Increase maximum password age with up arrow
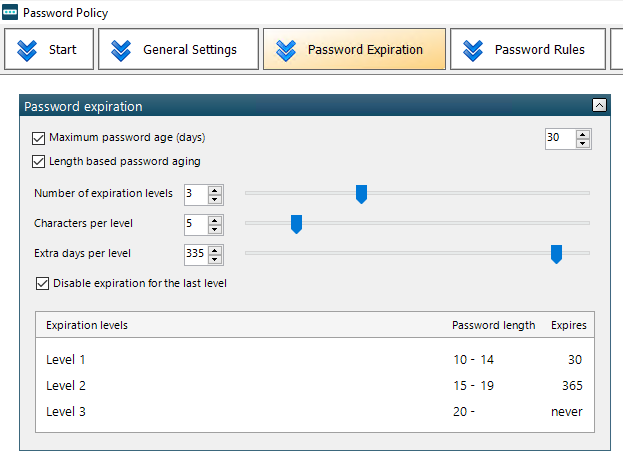The height and width of the screenshot is (459, 623). tap(582, 134)
